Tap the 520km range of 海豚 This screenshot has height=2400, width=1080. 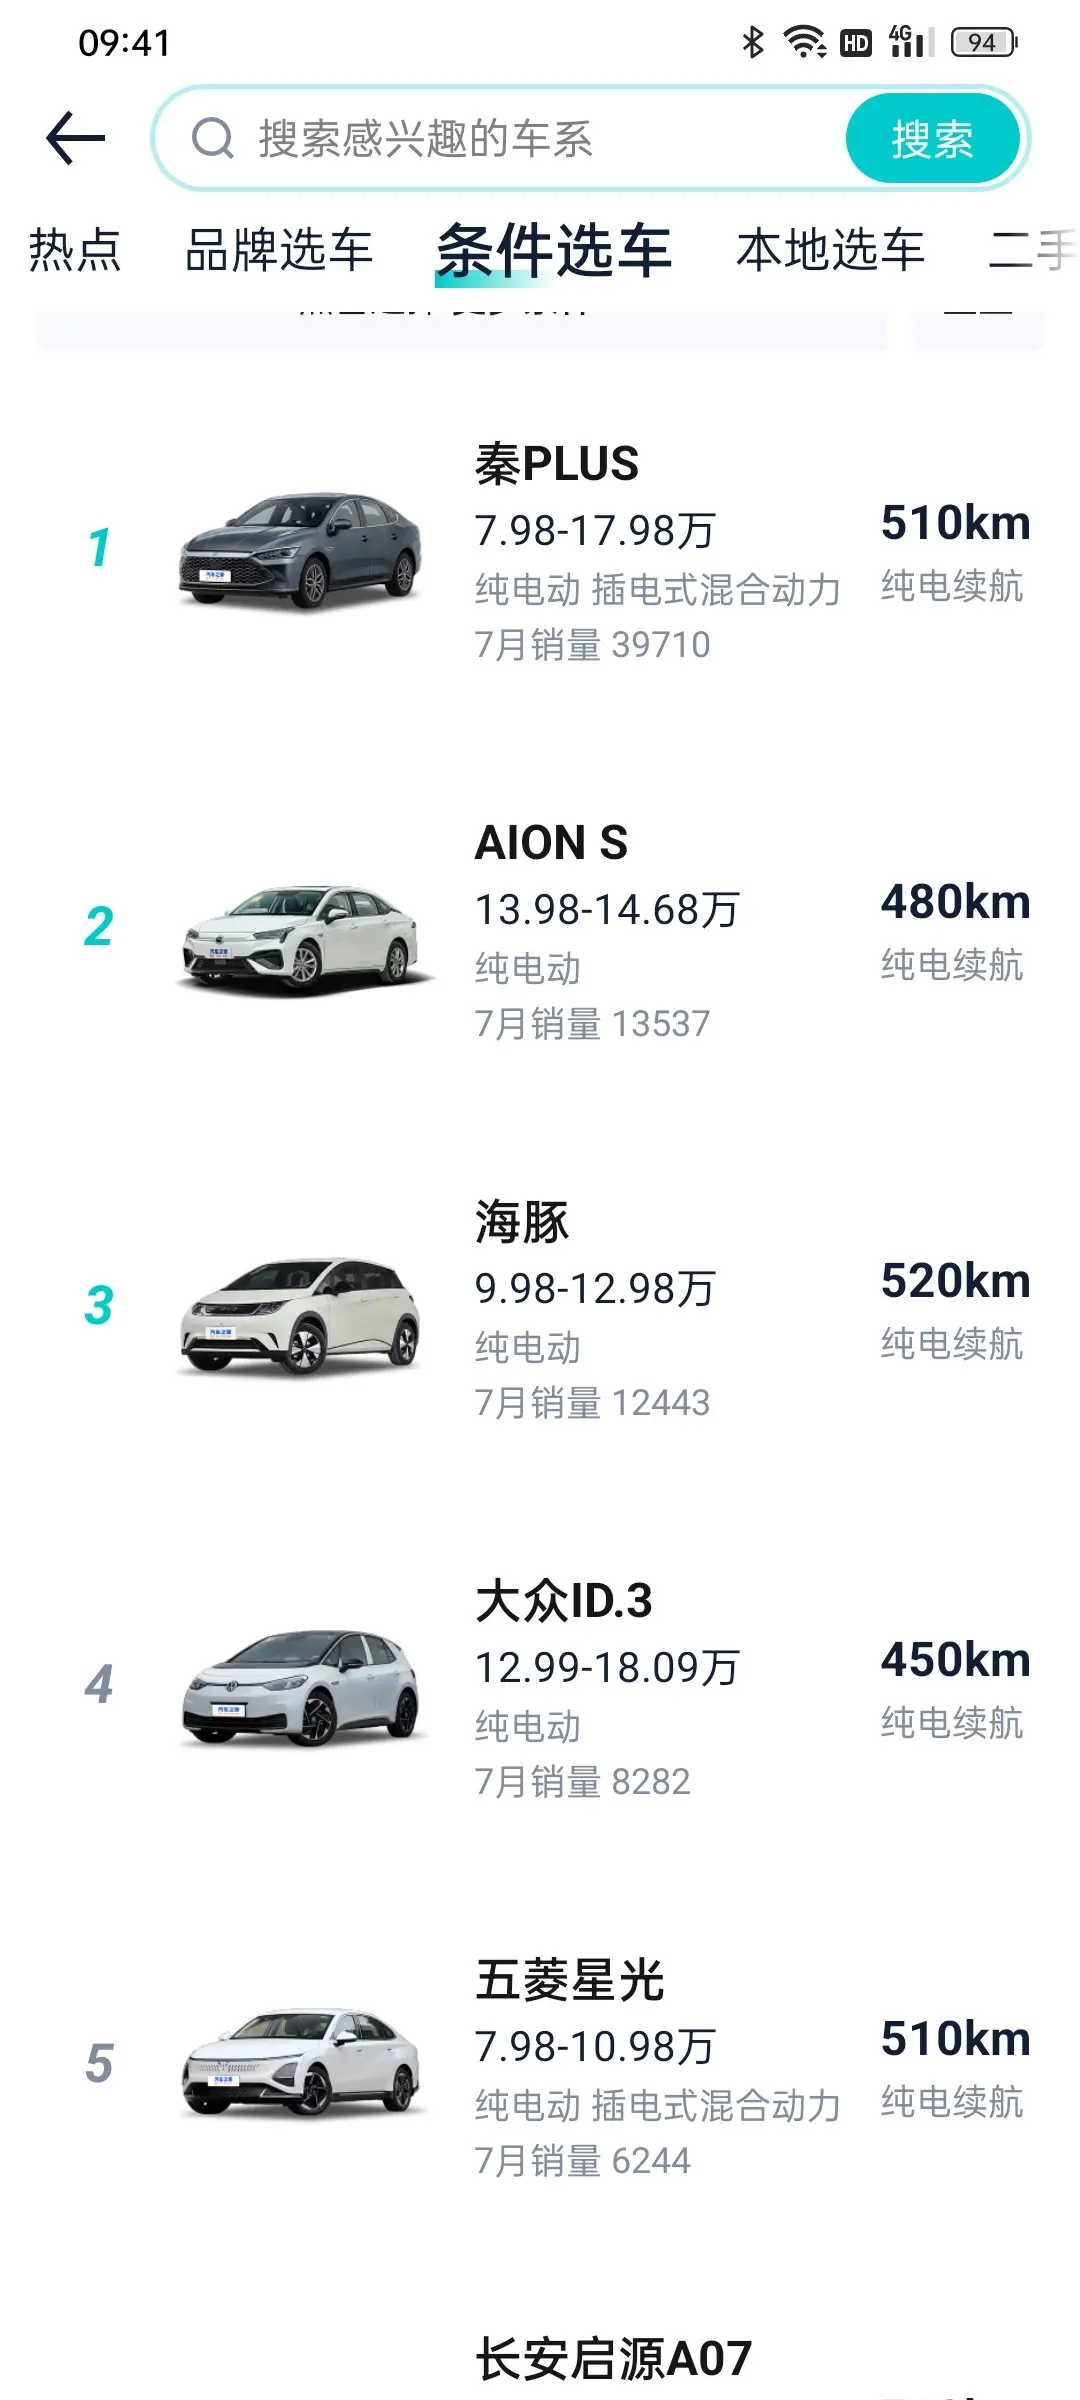955,1281
